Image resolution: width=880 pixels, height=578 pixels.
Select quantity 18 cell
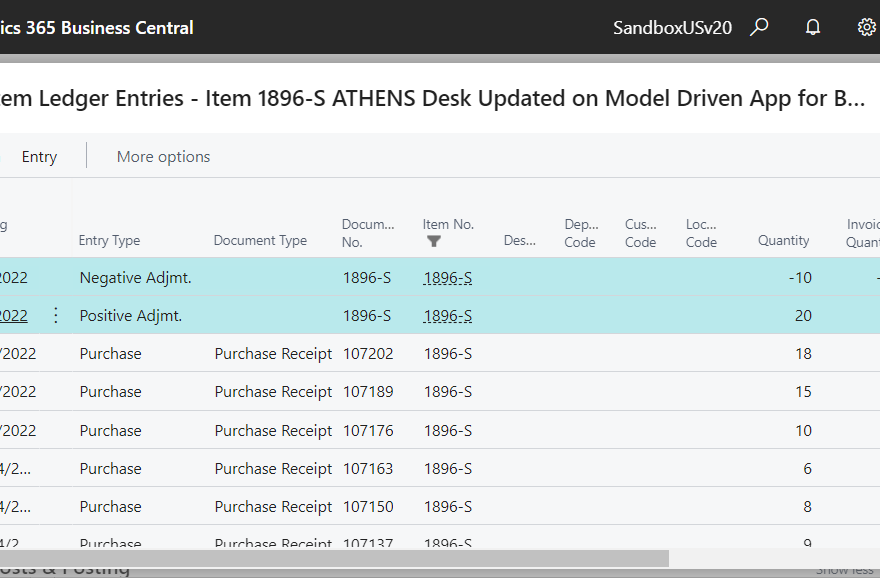pyautogui.click(x=803, y=354)
